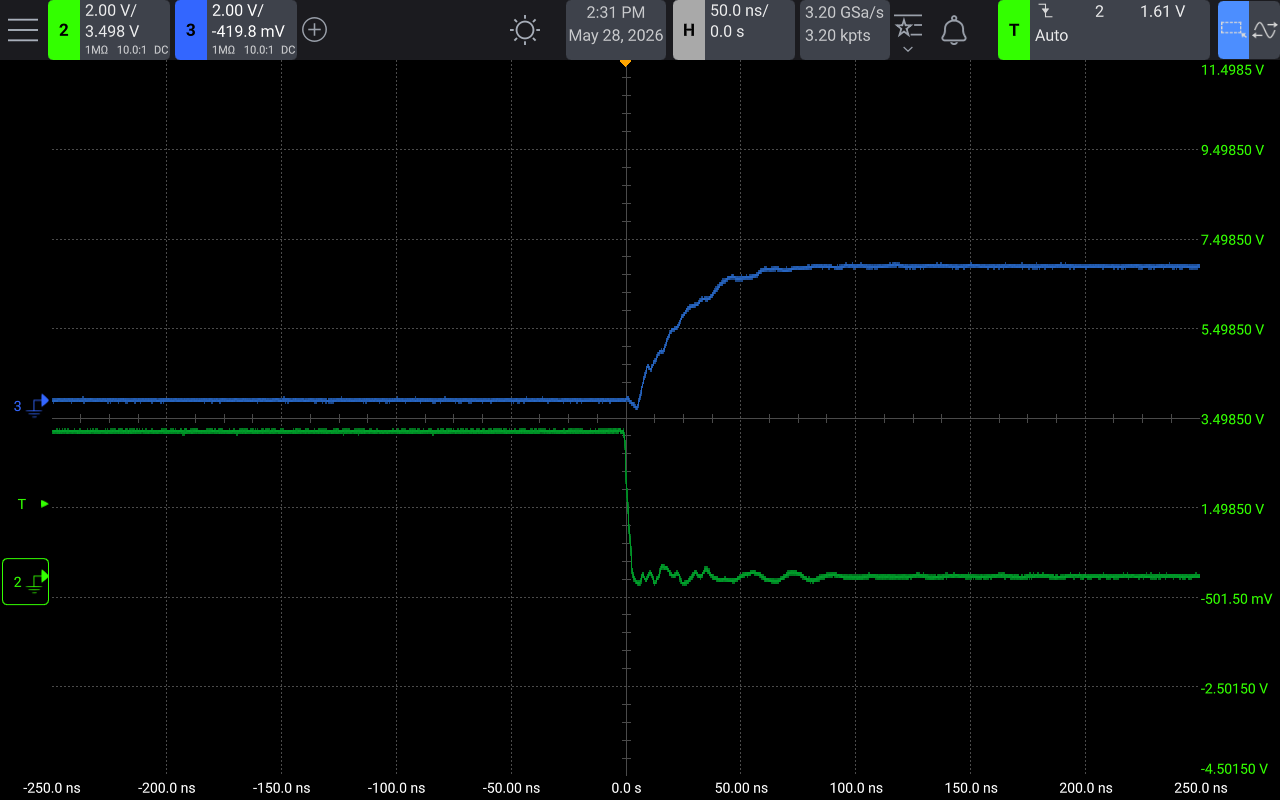
Task: Select the orange trigger time reference marker
Action: [626, 63]
